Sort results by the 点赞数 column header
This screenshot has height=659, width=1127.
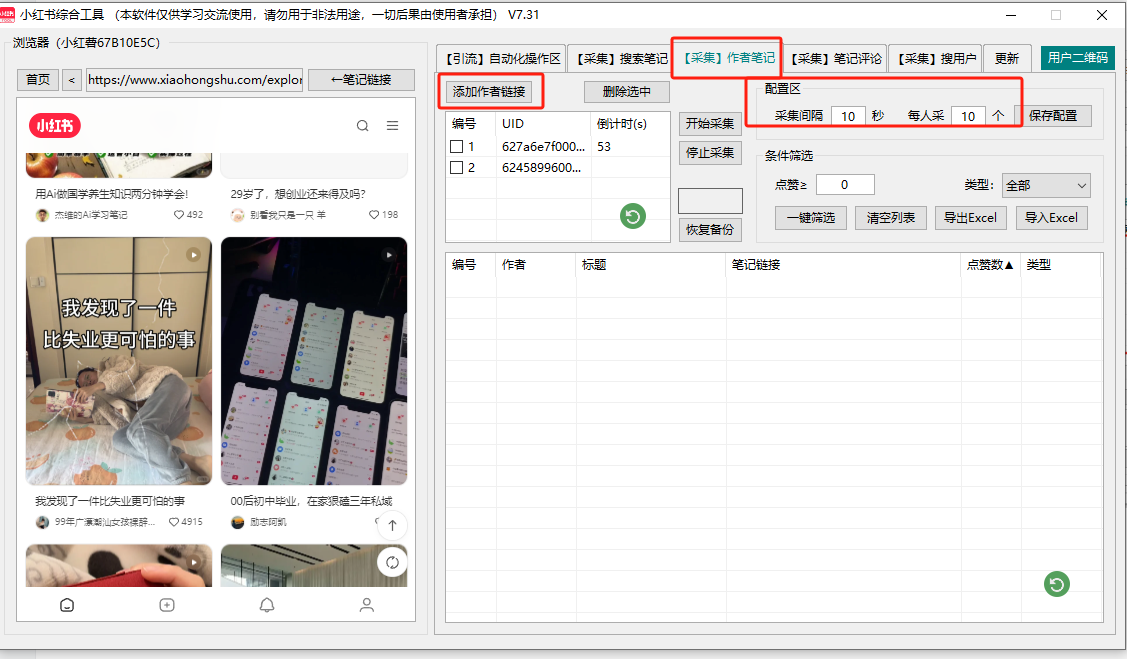[x=989, y=265]
